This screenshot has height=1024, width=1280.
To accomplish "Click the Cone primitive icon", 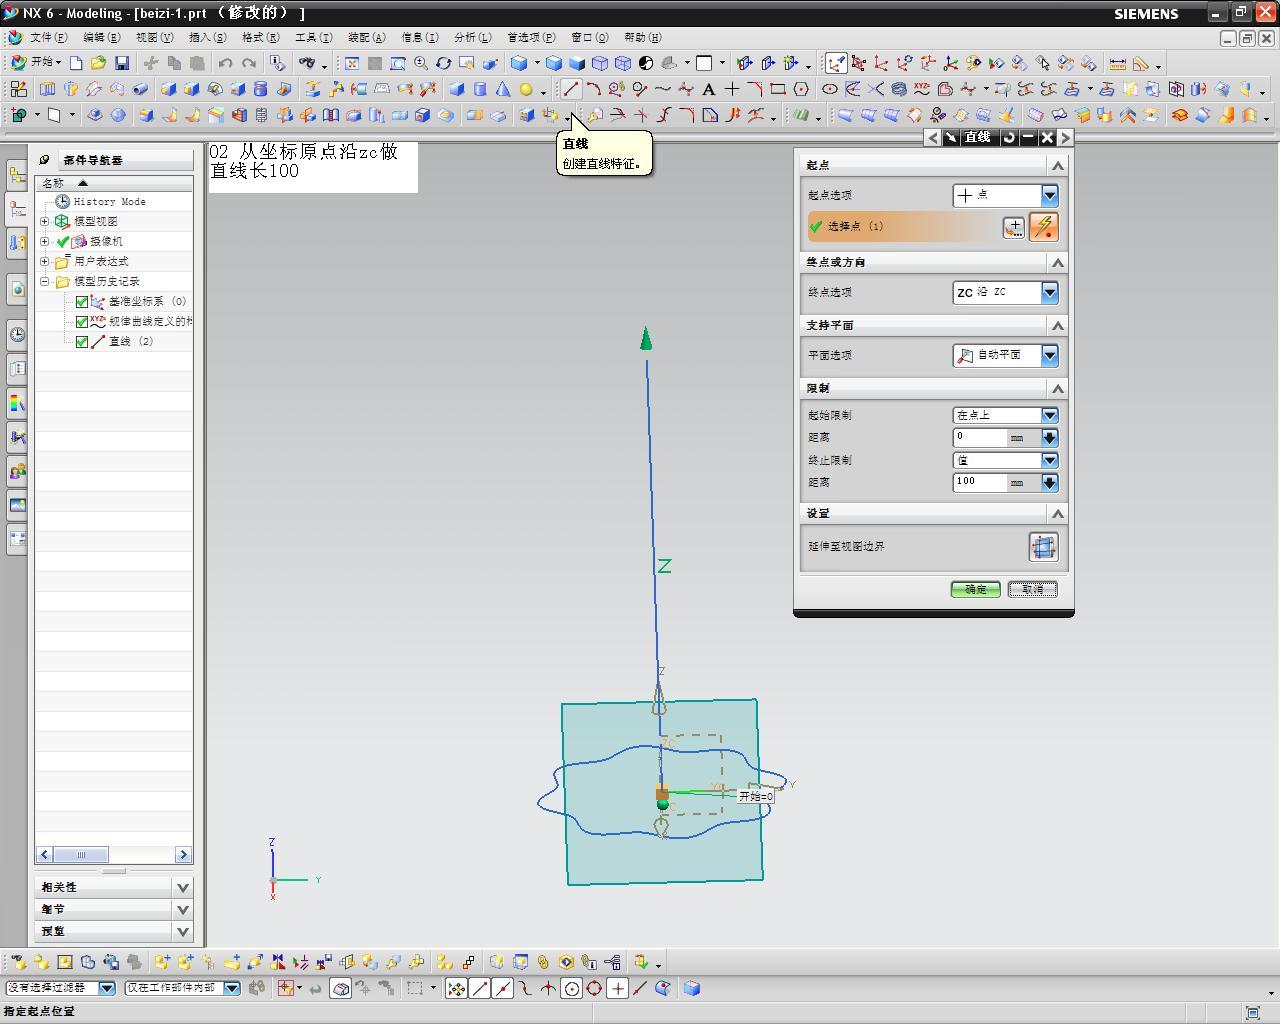I will (503, 89).
